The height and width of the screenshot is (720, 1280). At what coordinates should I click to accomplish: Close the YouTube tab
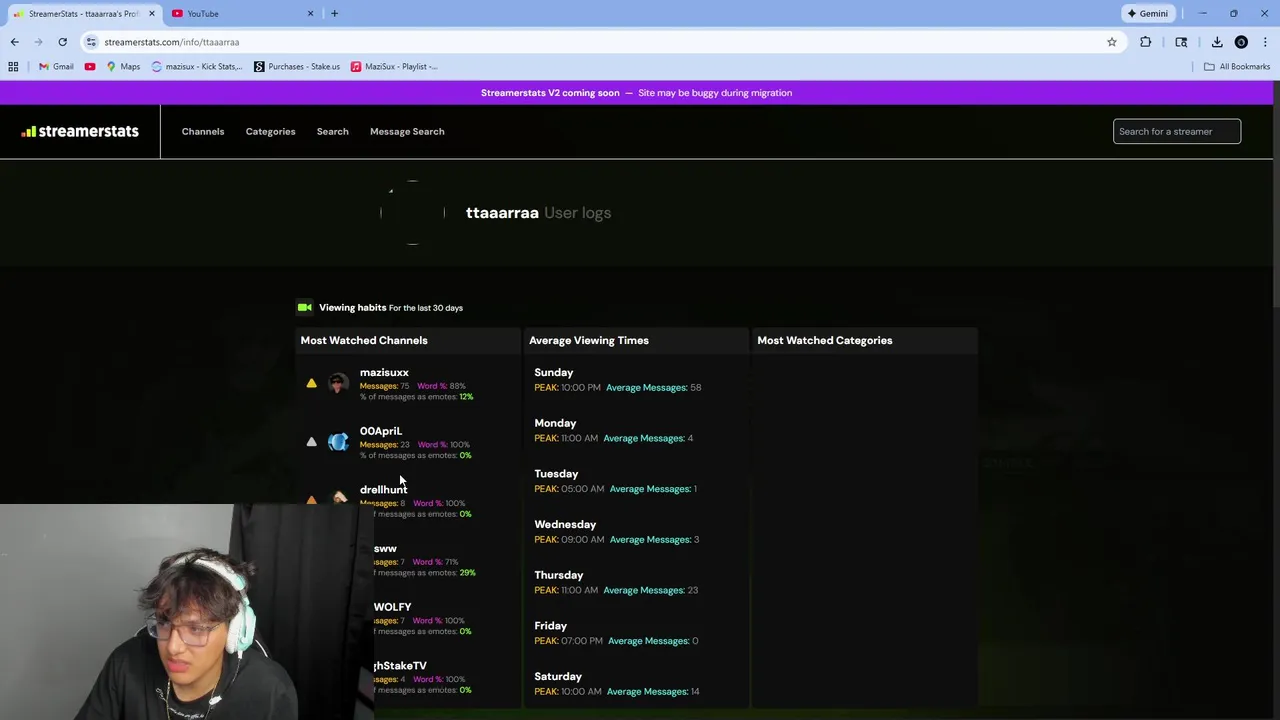point(310,13)
